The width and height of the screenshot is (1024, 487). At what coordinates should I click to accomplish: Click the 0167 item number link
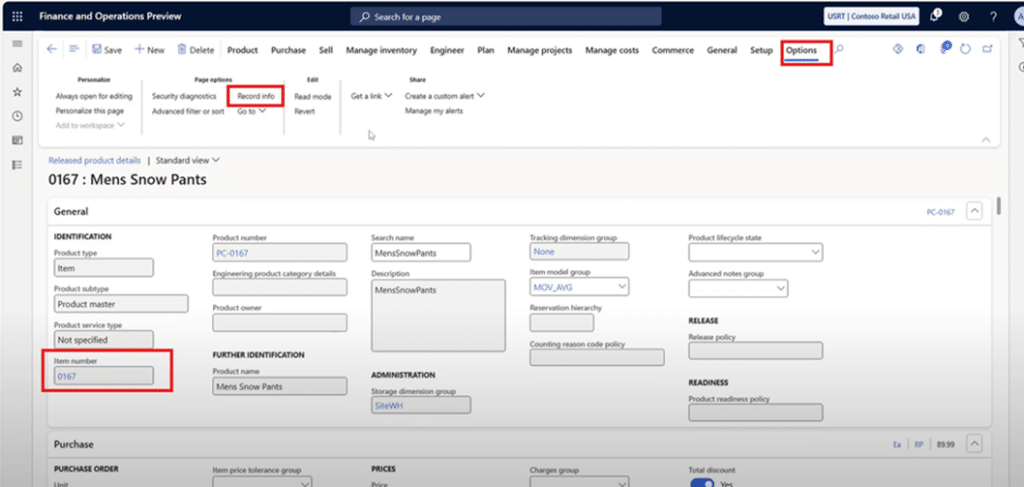tap(67, 376)
